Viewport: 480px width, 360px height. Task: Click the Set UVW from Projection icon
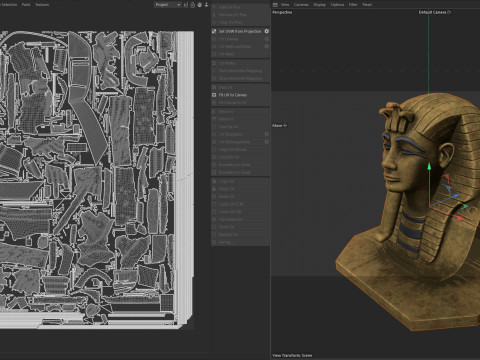coord(214,31)
